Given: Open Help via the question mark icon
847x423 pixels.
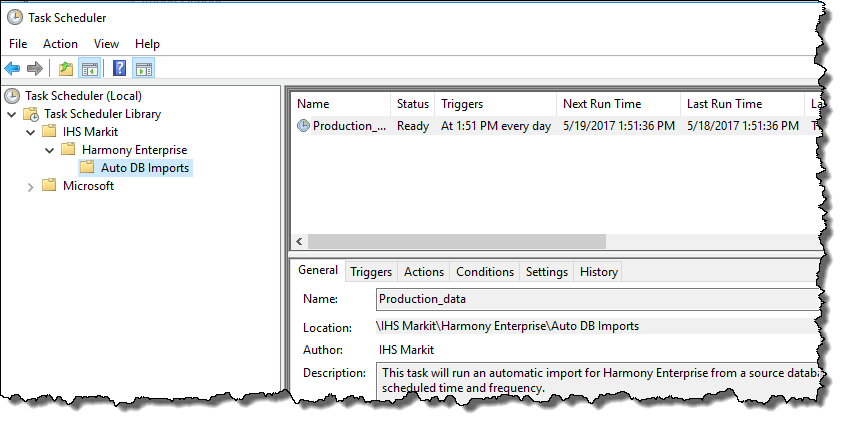Looking at the screenshot, I should coord(119,69).
